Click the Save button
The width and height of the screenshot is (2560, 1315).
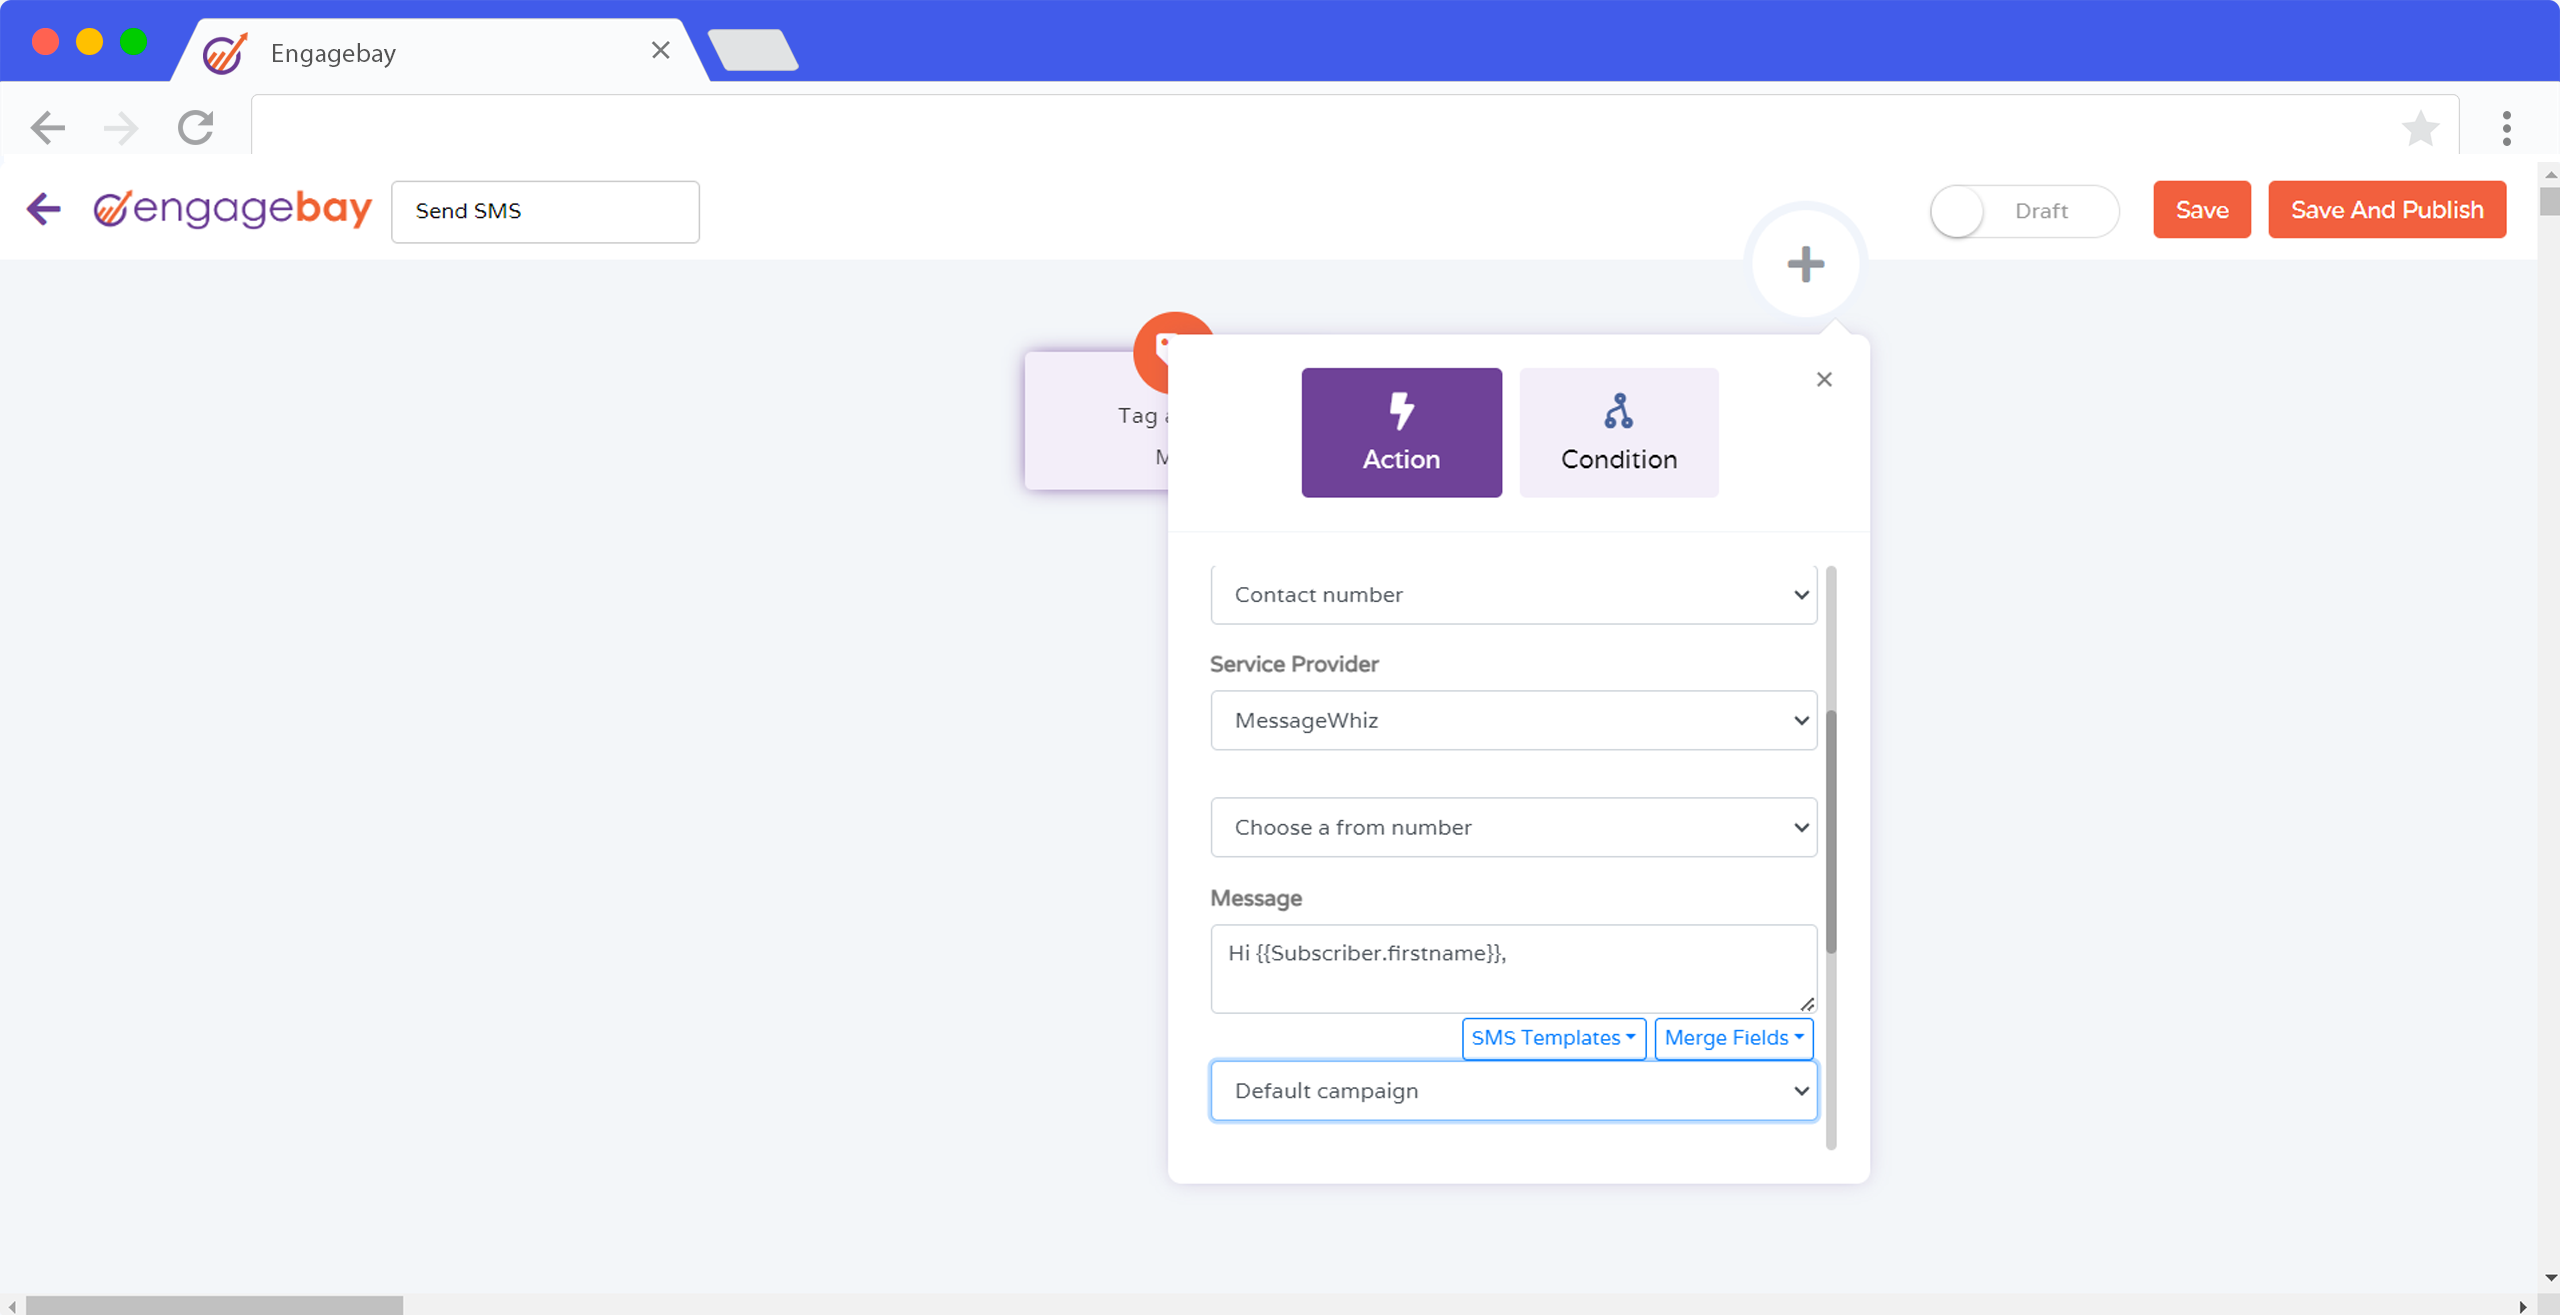[2201, 210]
